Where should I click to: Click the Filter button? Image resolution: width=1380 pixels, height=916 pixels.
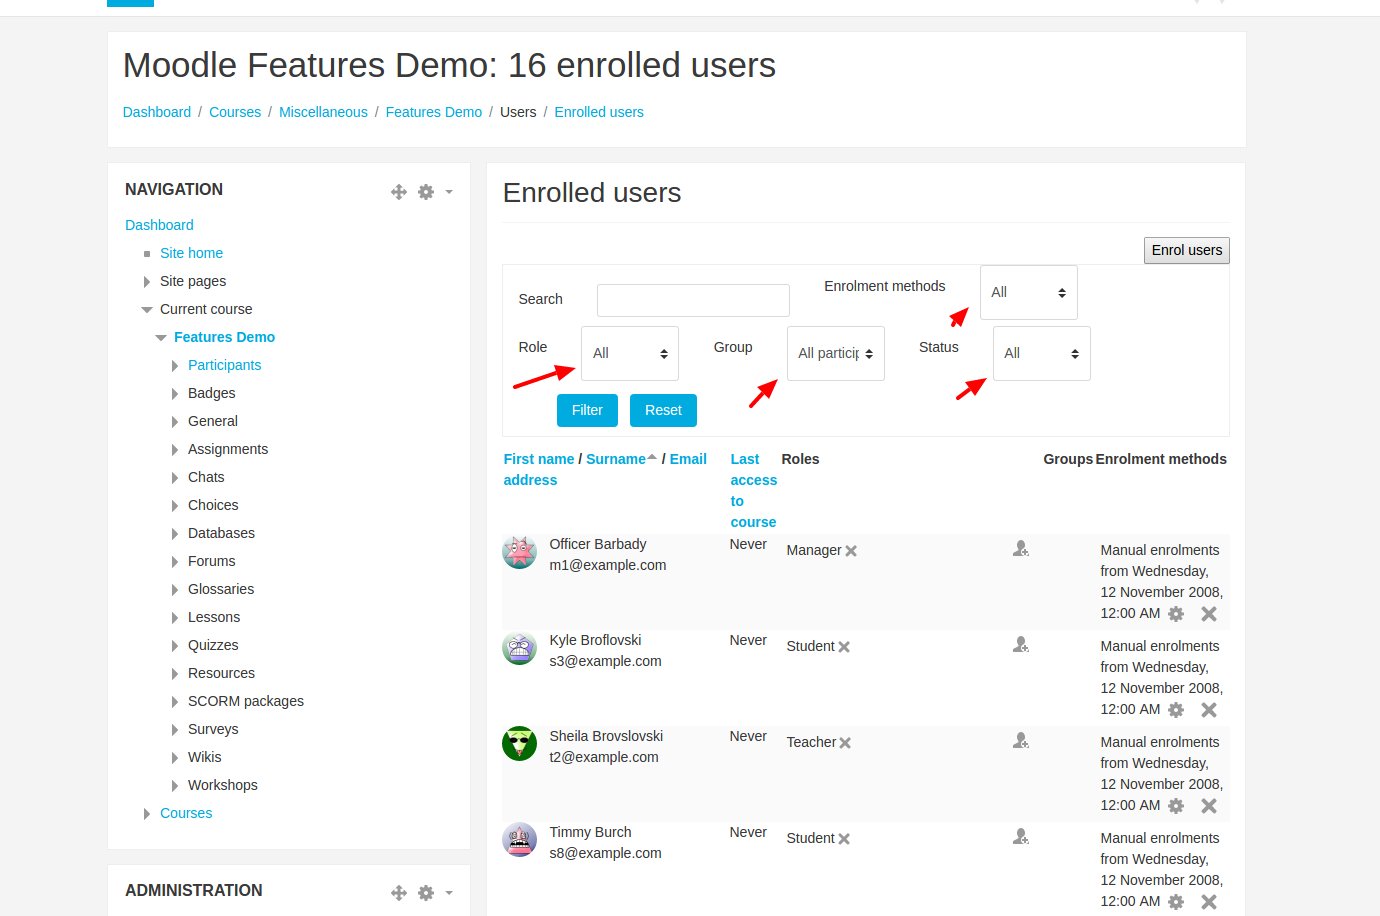(587, 410)
